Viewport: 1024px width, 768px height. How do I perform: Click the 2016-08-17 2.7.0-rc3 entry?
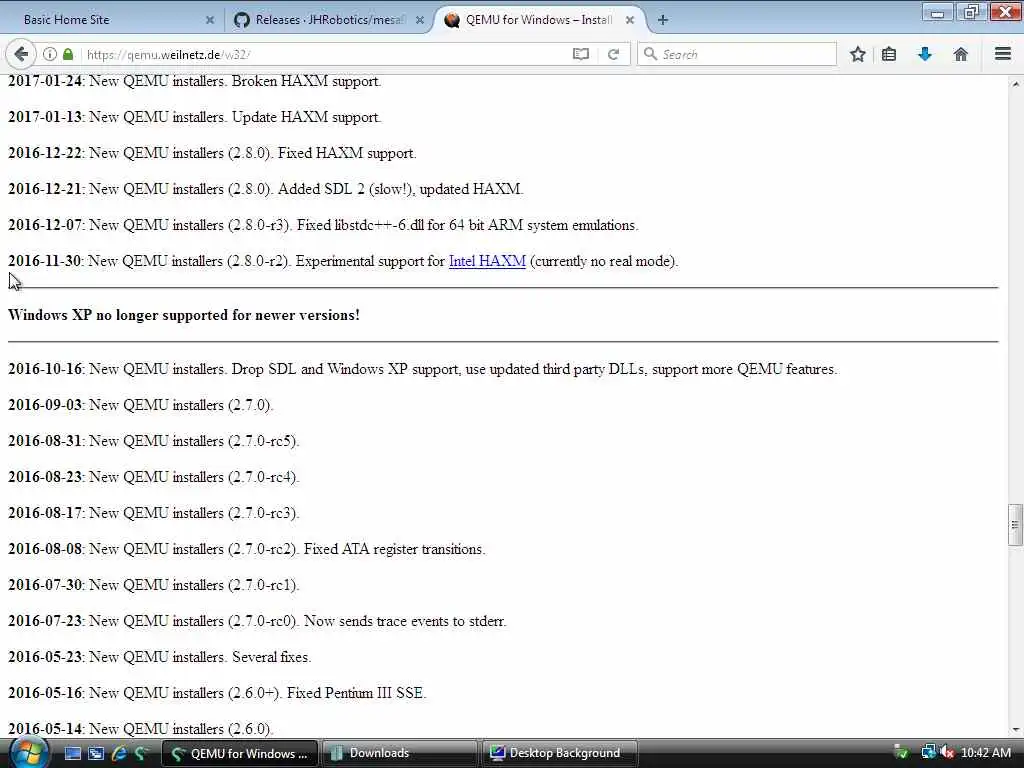point(153,513)
